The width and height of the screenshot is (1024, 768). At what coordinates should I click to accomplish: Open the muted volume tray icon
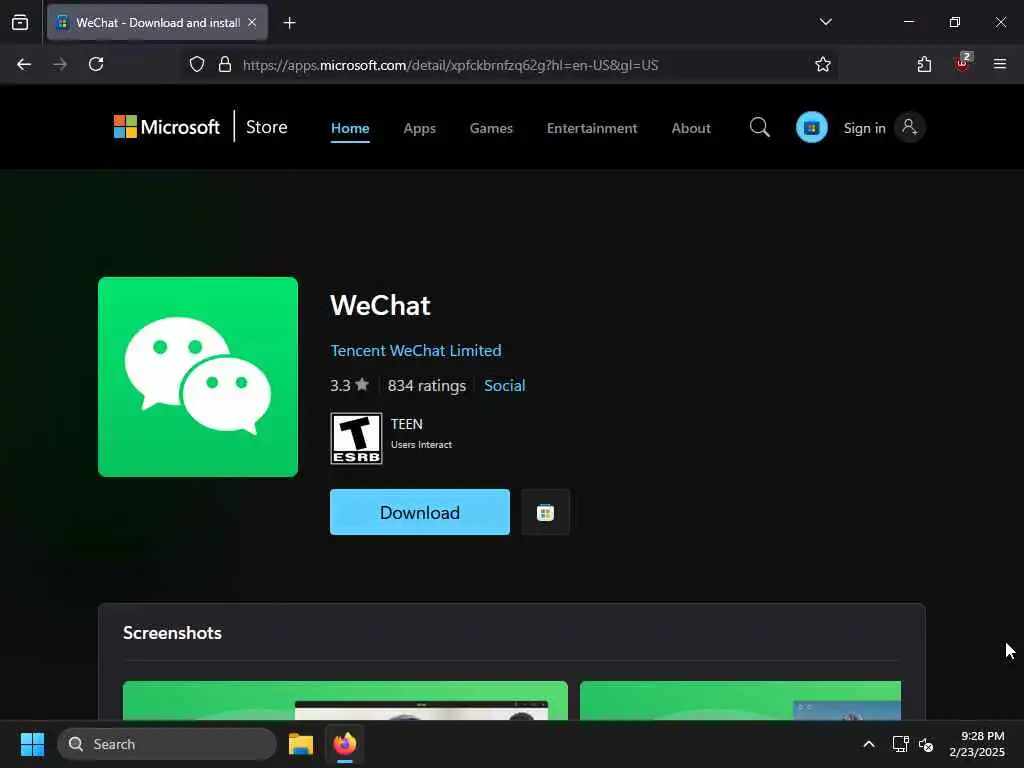click(926, 744)
